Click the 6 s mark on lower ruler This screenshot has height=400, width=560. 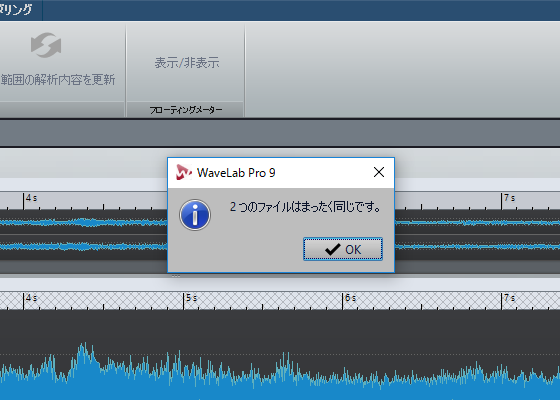(x=350, y=298)
